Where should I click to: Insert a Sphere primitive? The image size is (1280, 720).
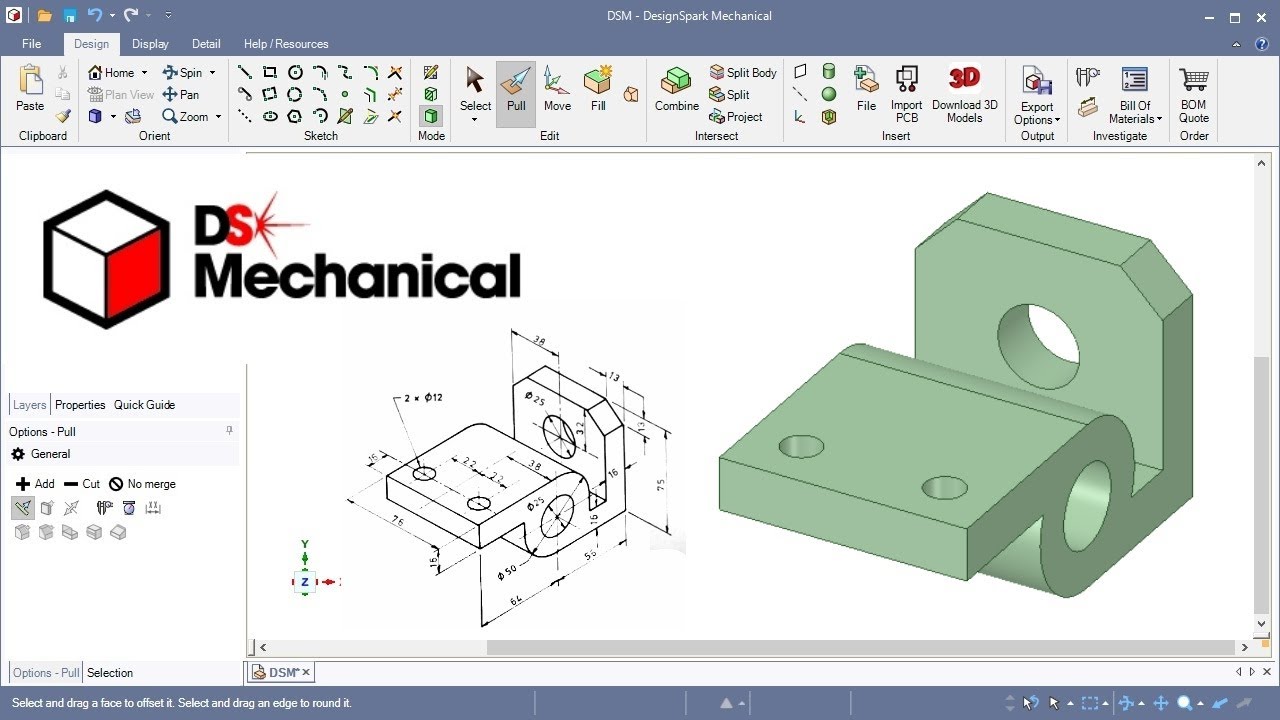coord(829,94)
